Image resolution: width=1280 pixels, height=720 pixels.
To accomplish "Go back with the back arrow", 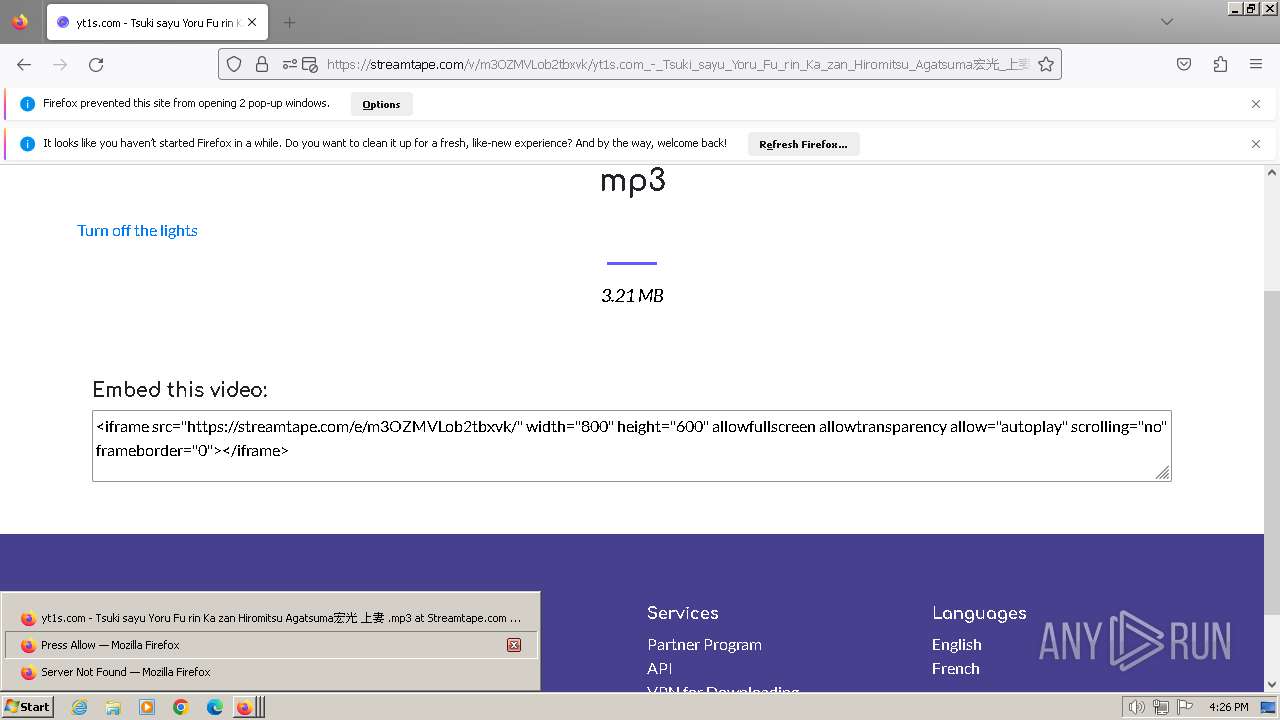I will tap(24, 64).
